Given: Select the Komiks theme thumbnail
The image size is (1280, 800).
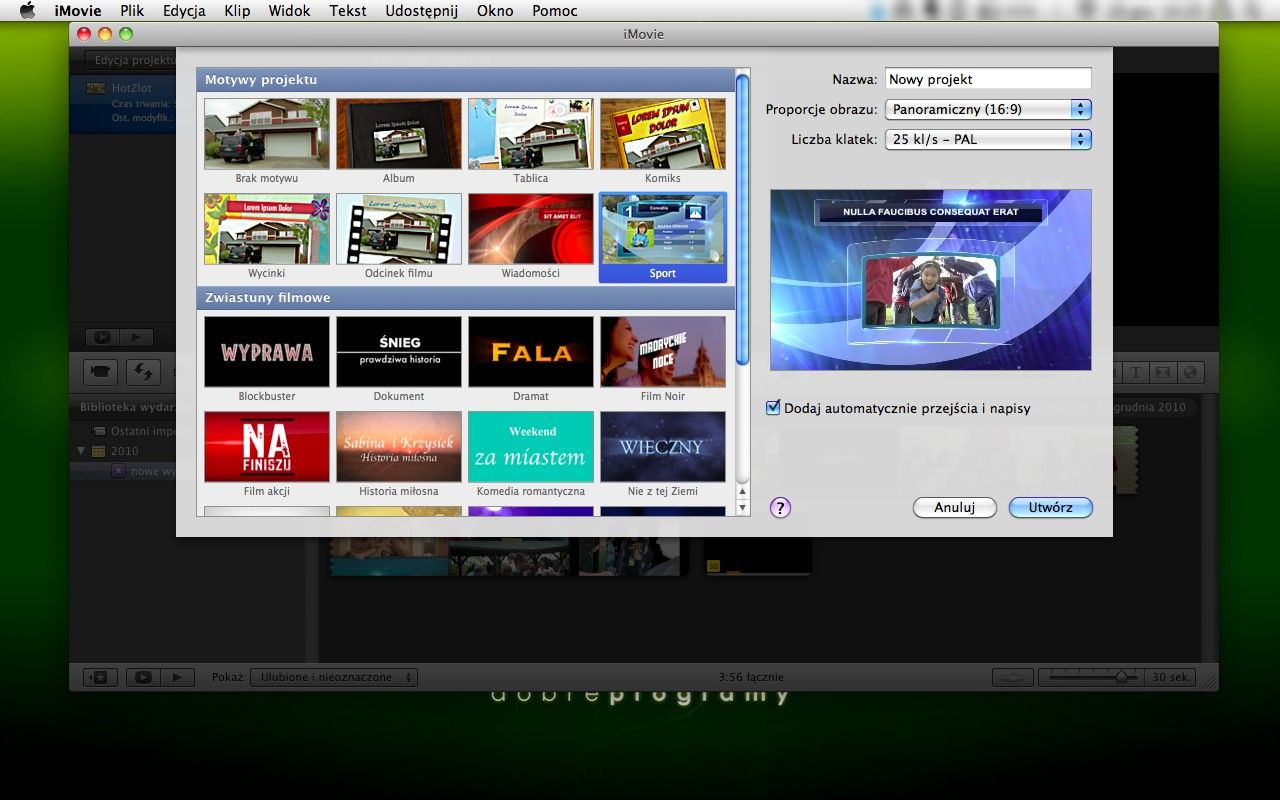Looking at the screenshot, I should [x=662, y=134].
